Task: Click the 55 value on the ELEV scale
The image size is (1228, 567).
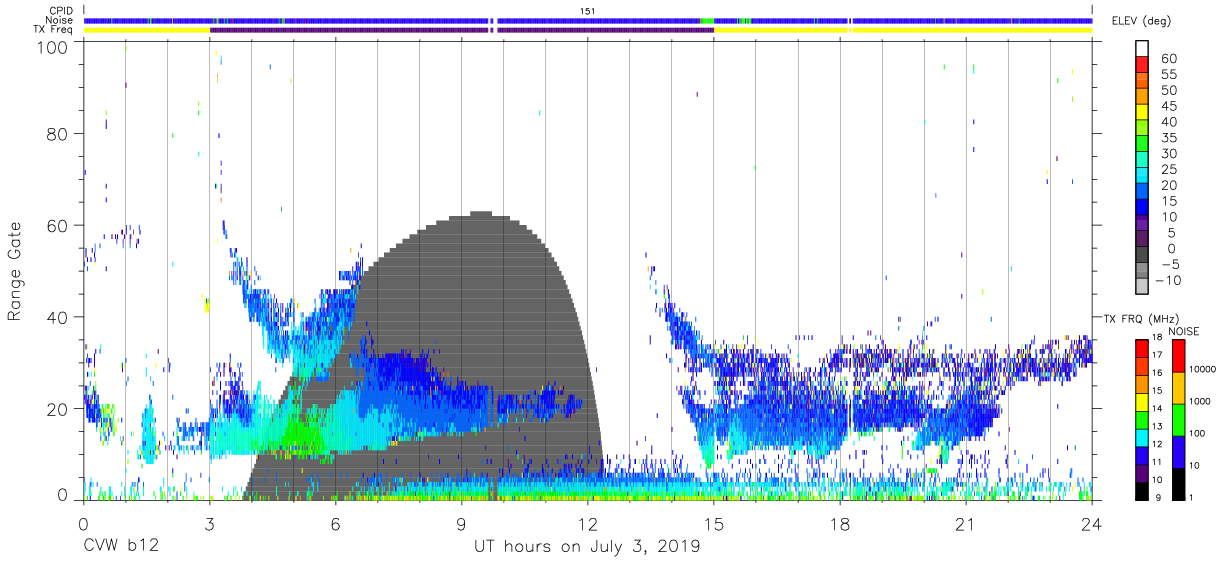Action: coord(1168,74)
